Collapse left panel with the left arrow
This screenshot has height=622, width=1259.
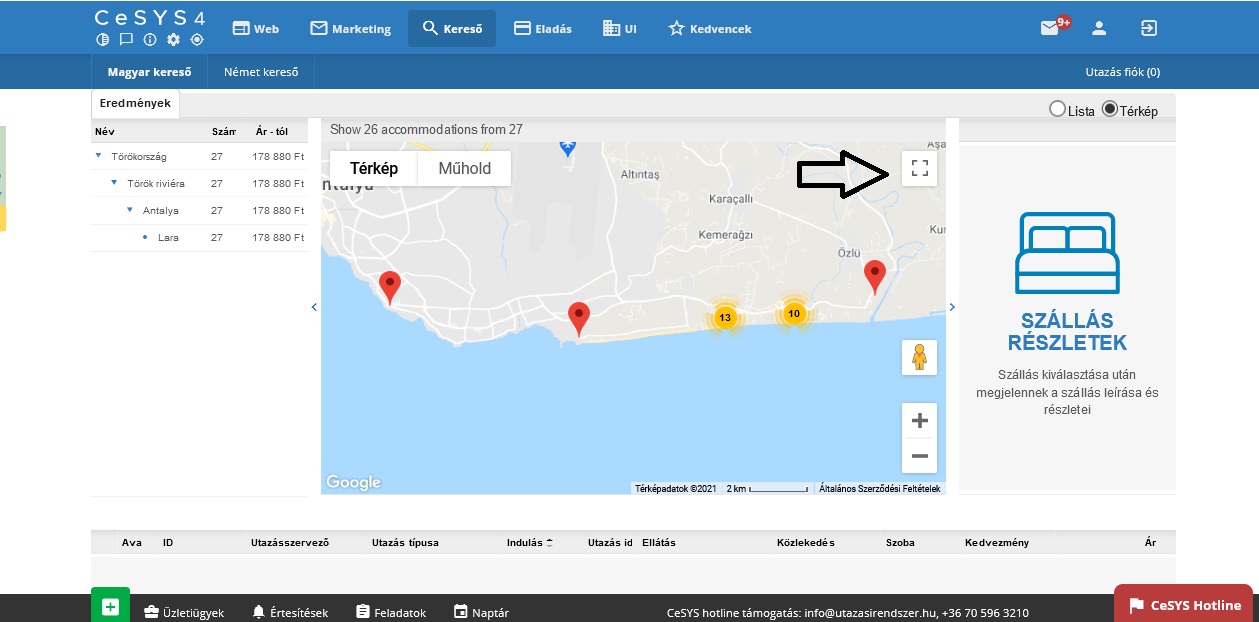click(x=314, y=307)
